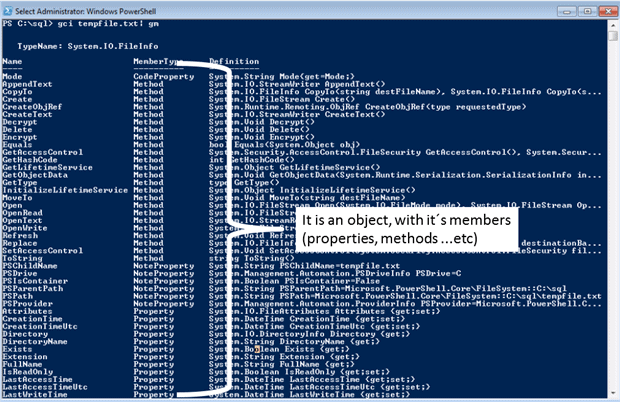The height and width of the screenshot is (402, 620).
Task: Click the 'LastAccessTime' member name
Action: coord(38,379)
